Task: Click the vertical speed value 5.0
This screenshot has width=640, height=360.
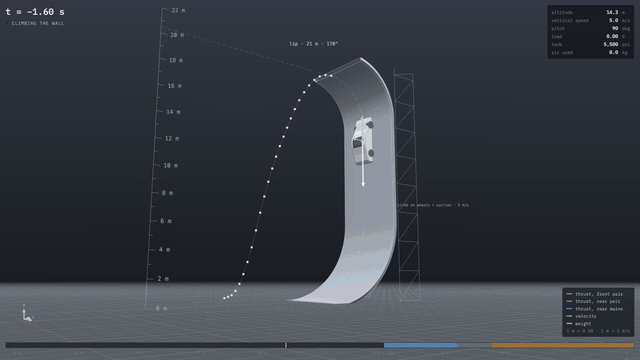Action: 613,20
